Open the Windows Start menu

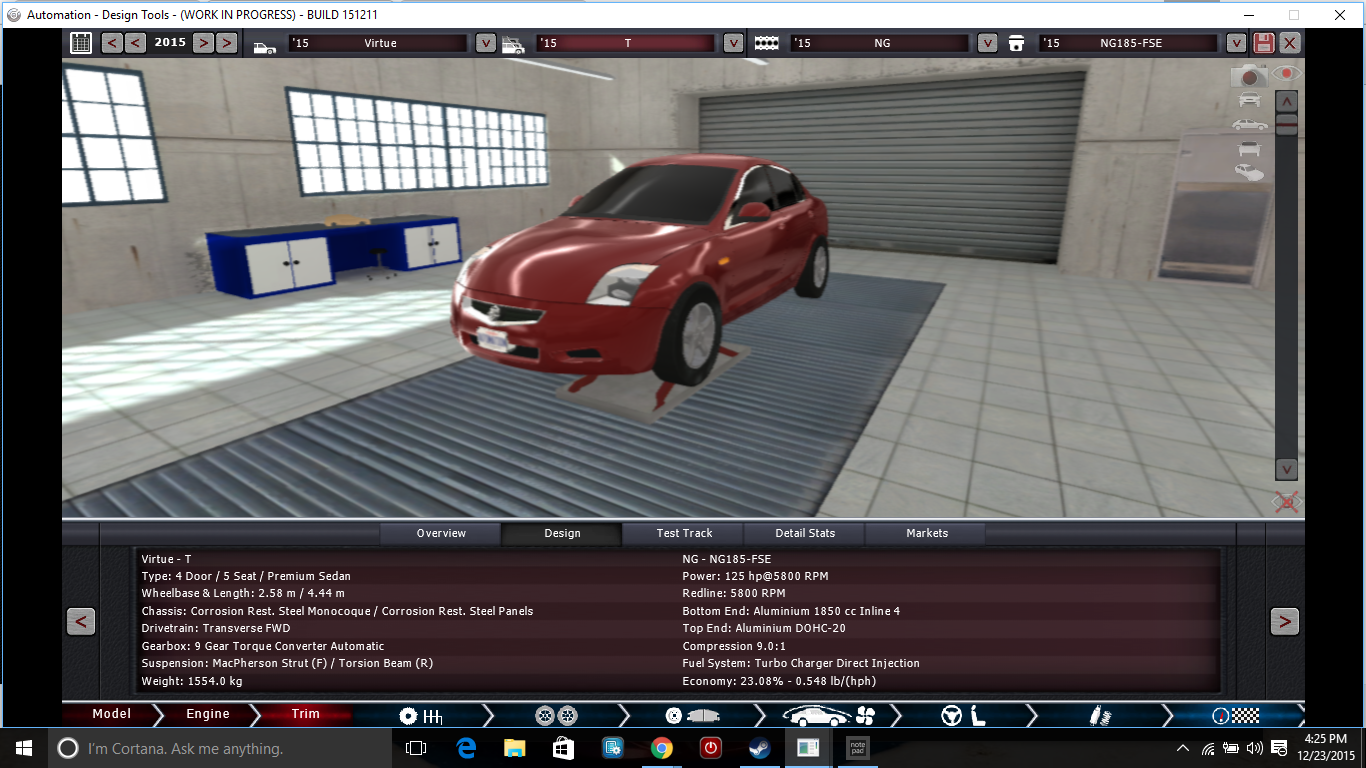point(23,748)
